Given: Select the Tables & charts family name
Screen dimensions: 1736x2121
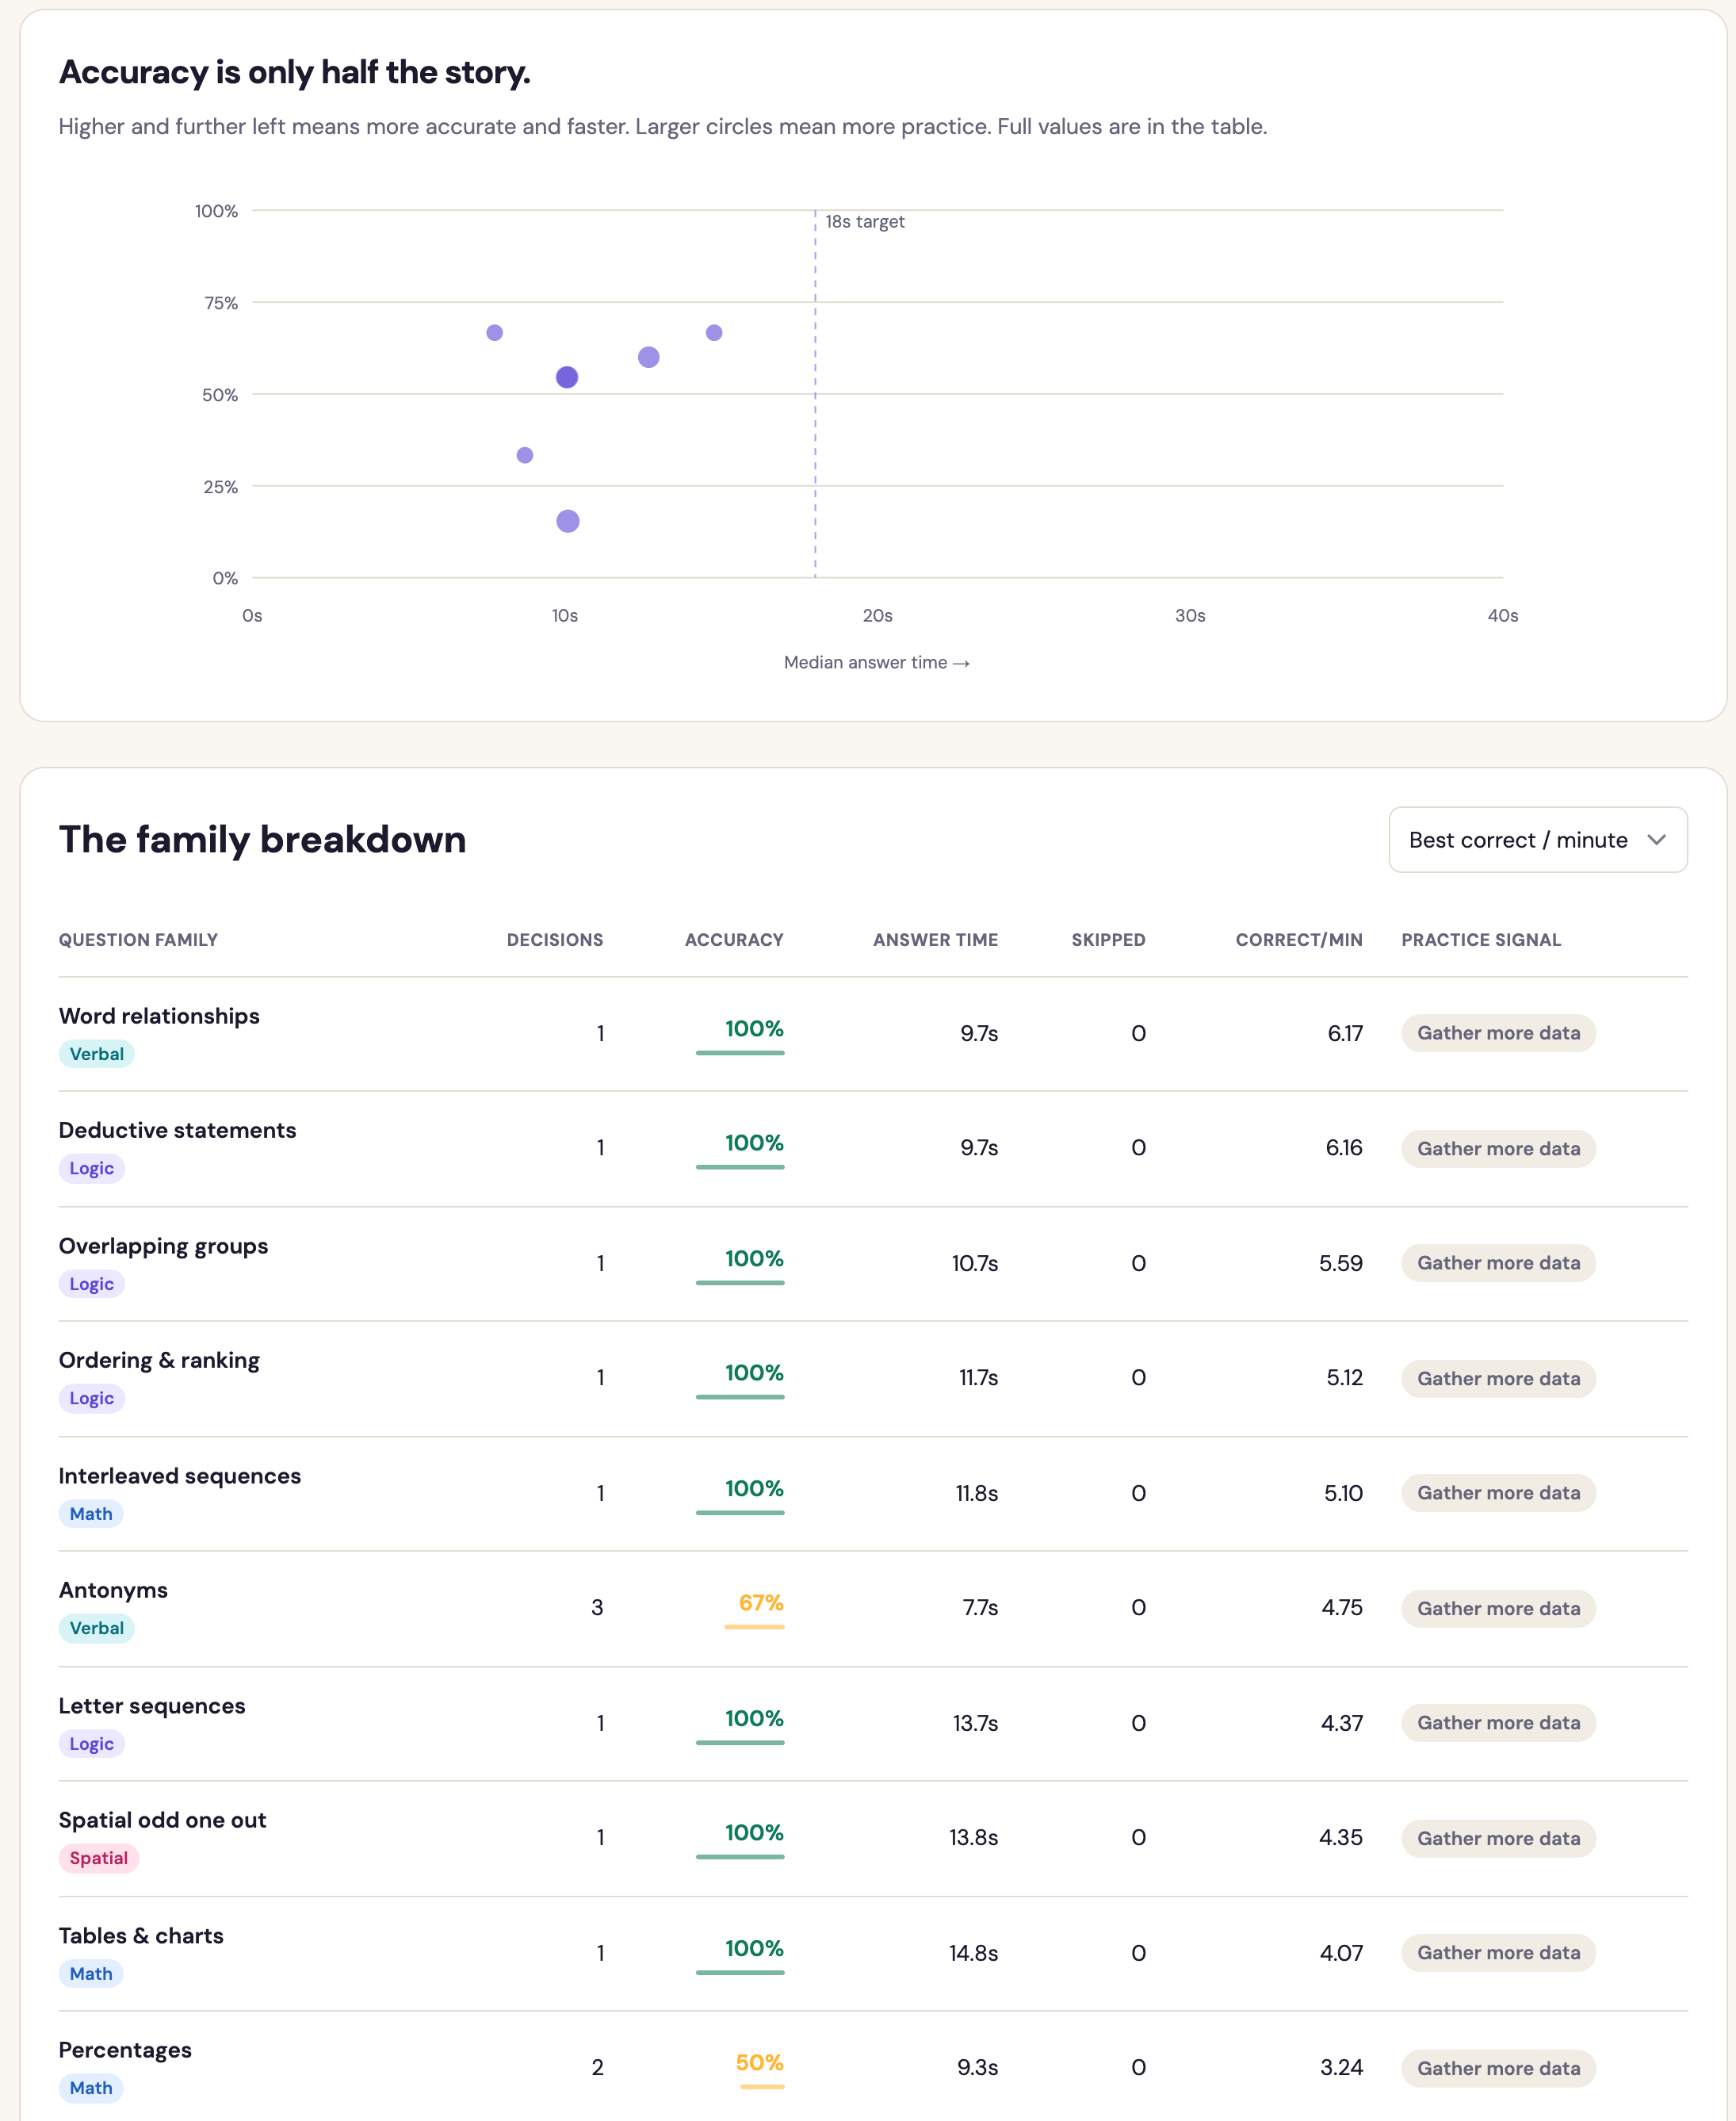Looking at the screenshot, I should click(141, 1936).
